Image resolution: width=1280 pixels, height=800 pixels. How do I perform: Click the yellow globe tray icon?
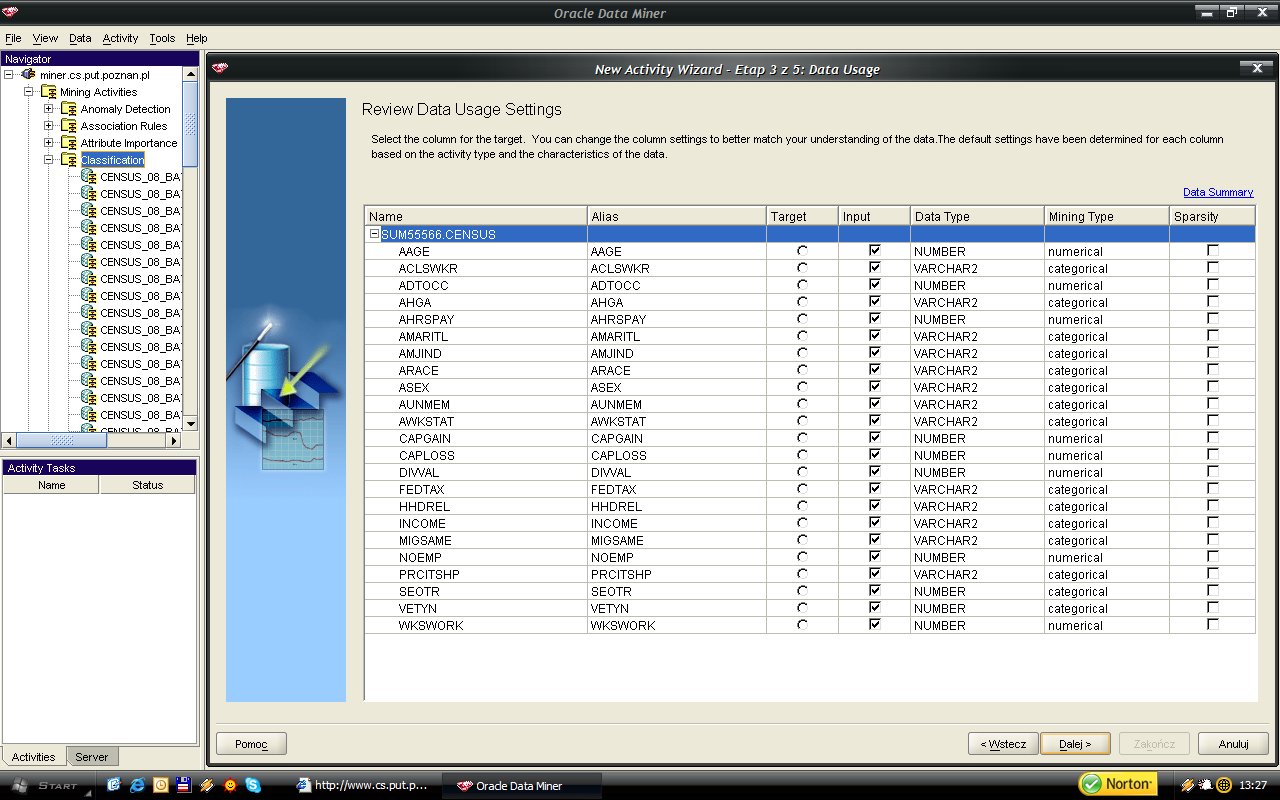1223,785
